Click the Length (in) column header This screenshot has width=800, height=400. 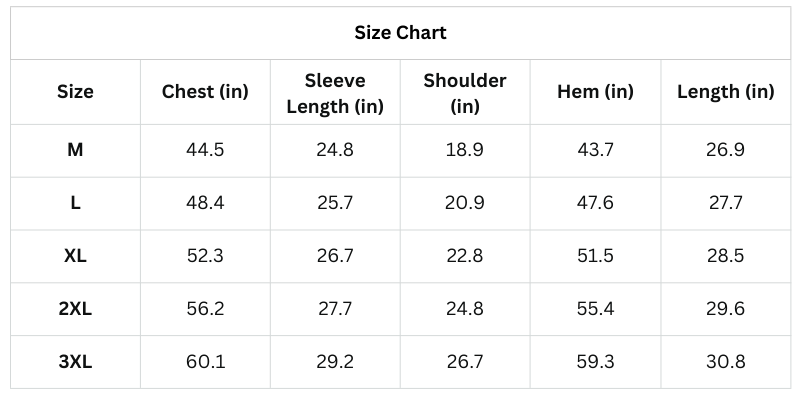[725, 92]
